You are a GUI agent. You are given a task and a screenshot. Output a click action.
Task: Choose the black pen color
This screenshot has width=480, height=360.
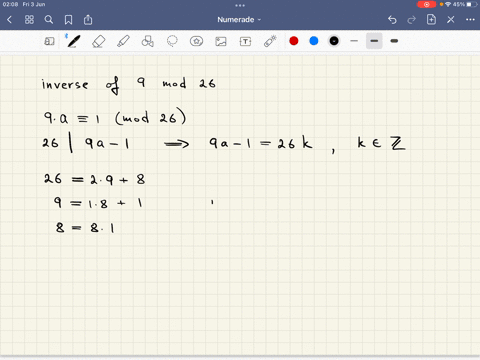[334, 41]
